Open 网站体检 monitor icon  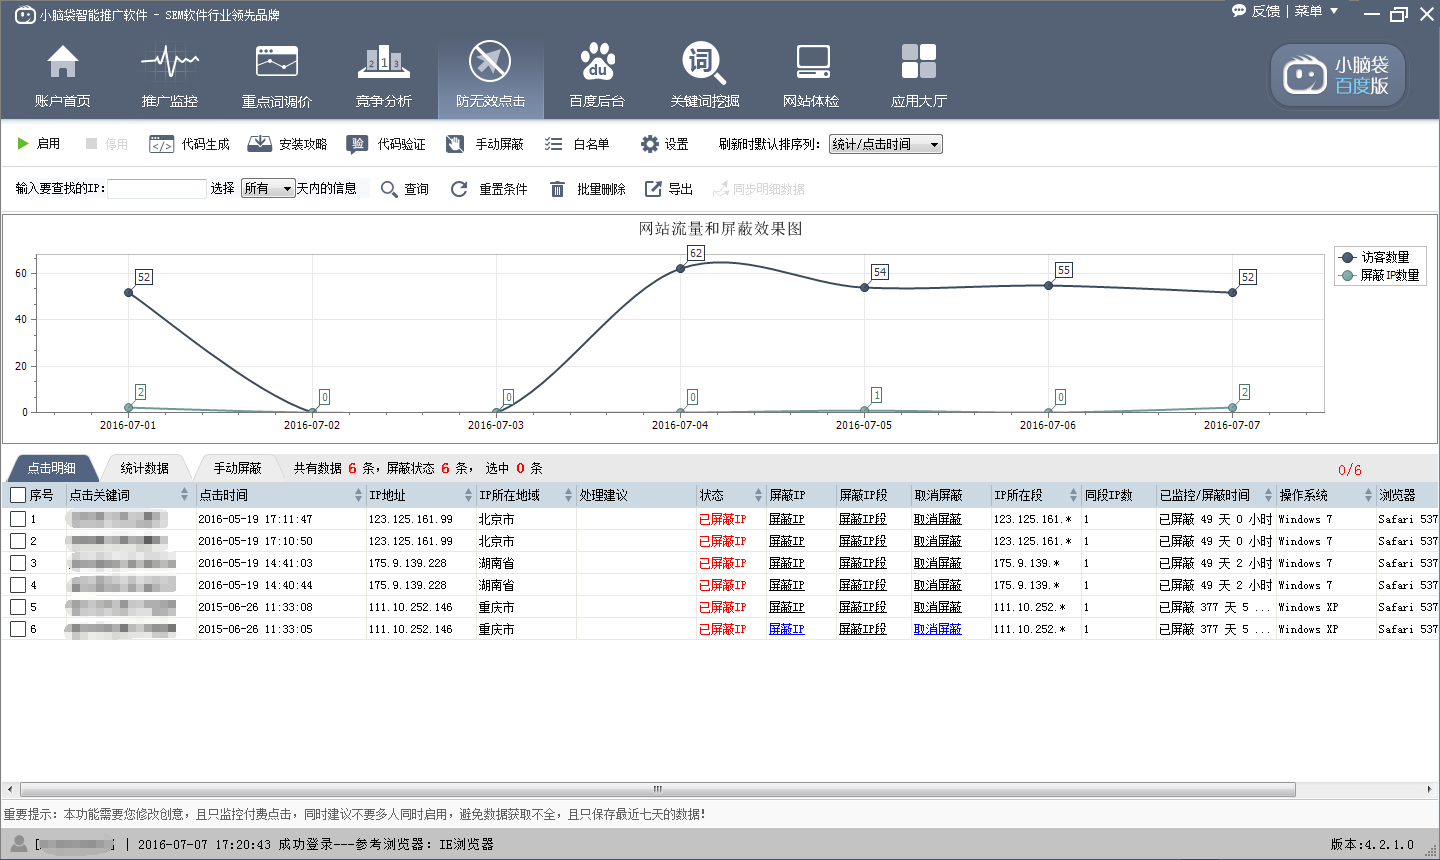(811, 63)
